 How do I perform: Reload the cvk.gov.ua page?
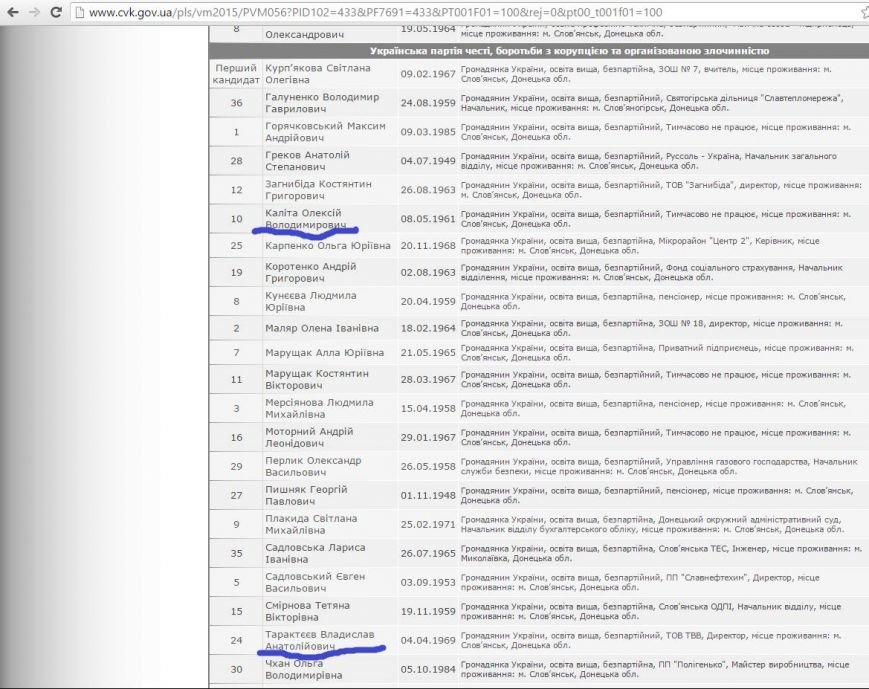tap(56, 12)
